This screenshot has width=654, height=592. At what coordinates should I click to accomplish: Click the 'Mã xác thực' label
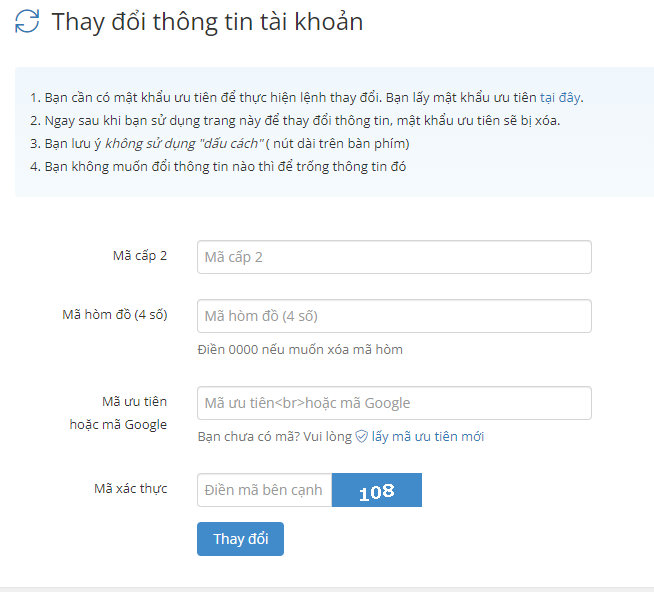coord(130,489)
